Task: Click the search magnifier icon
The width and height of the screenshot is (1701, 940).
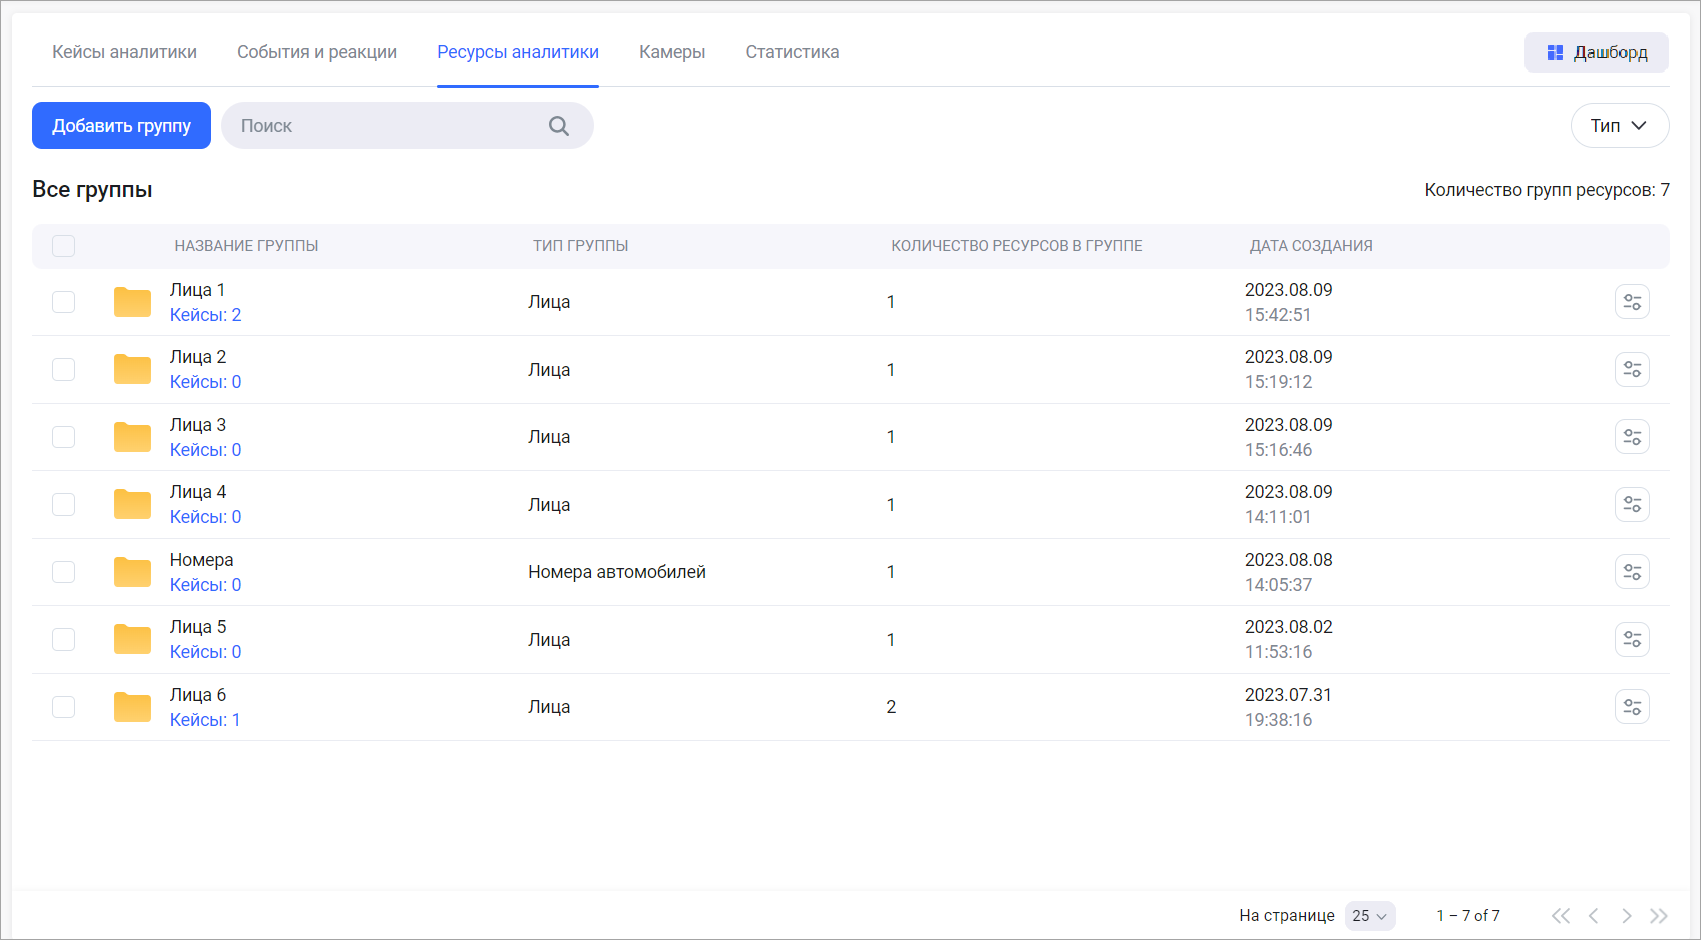Action: [x=559, y=126]
